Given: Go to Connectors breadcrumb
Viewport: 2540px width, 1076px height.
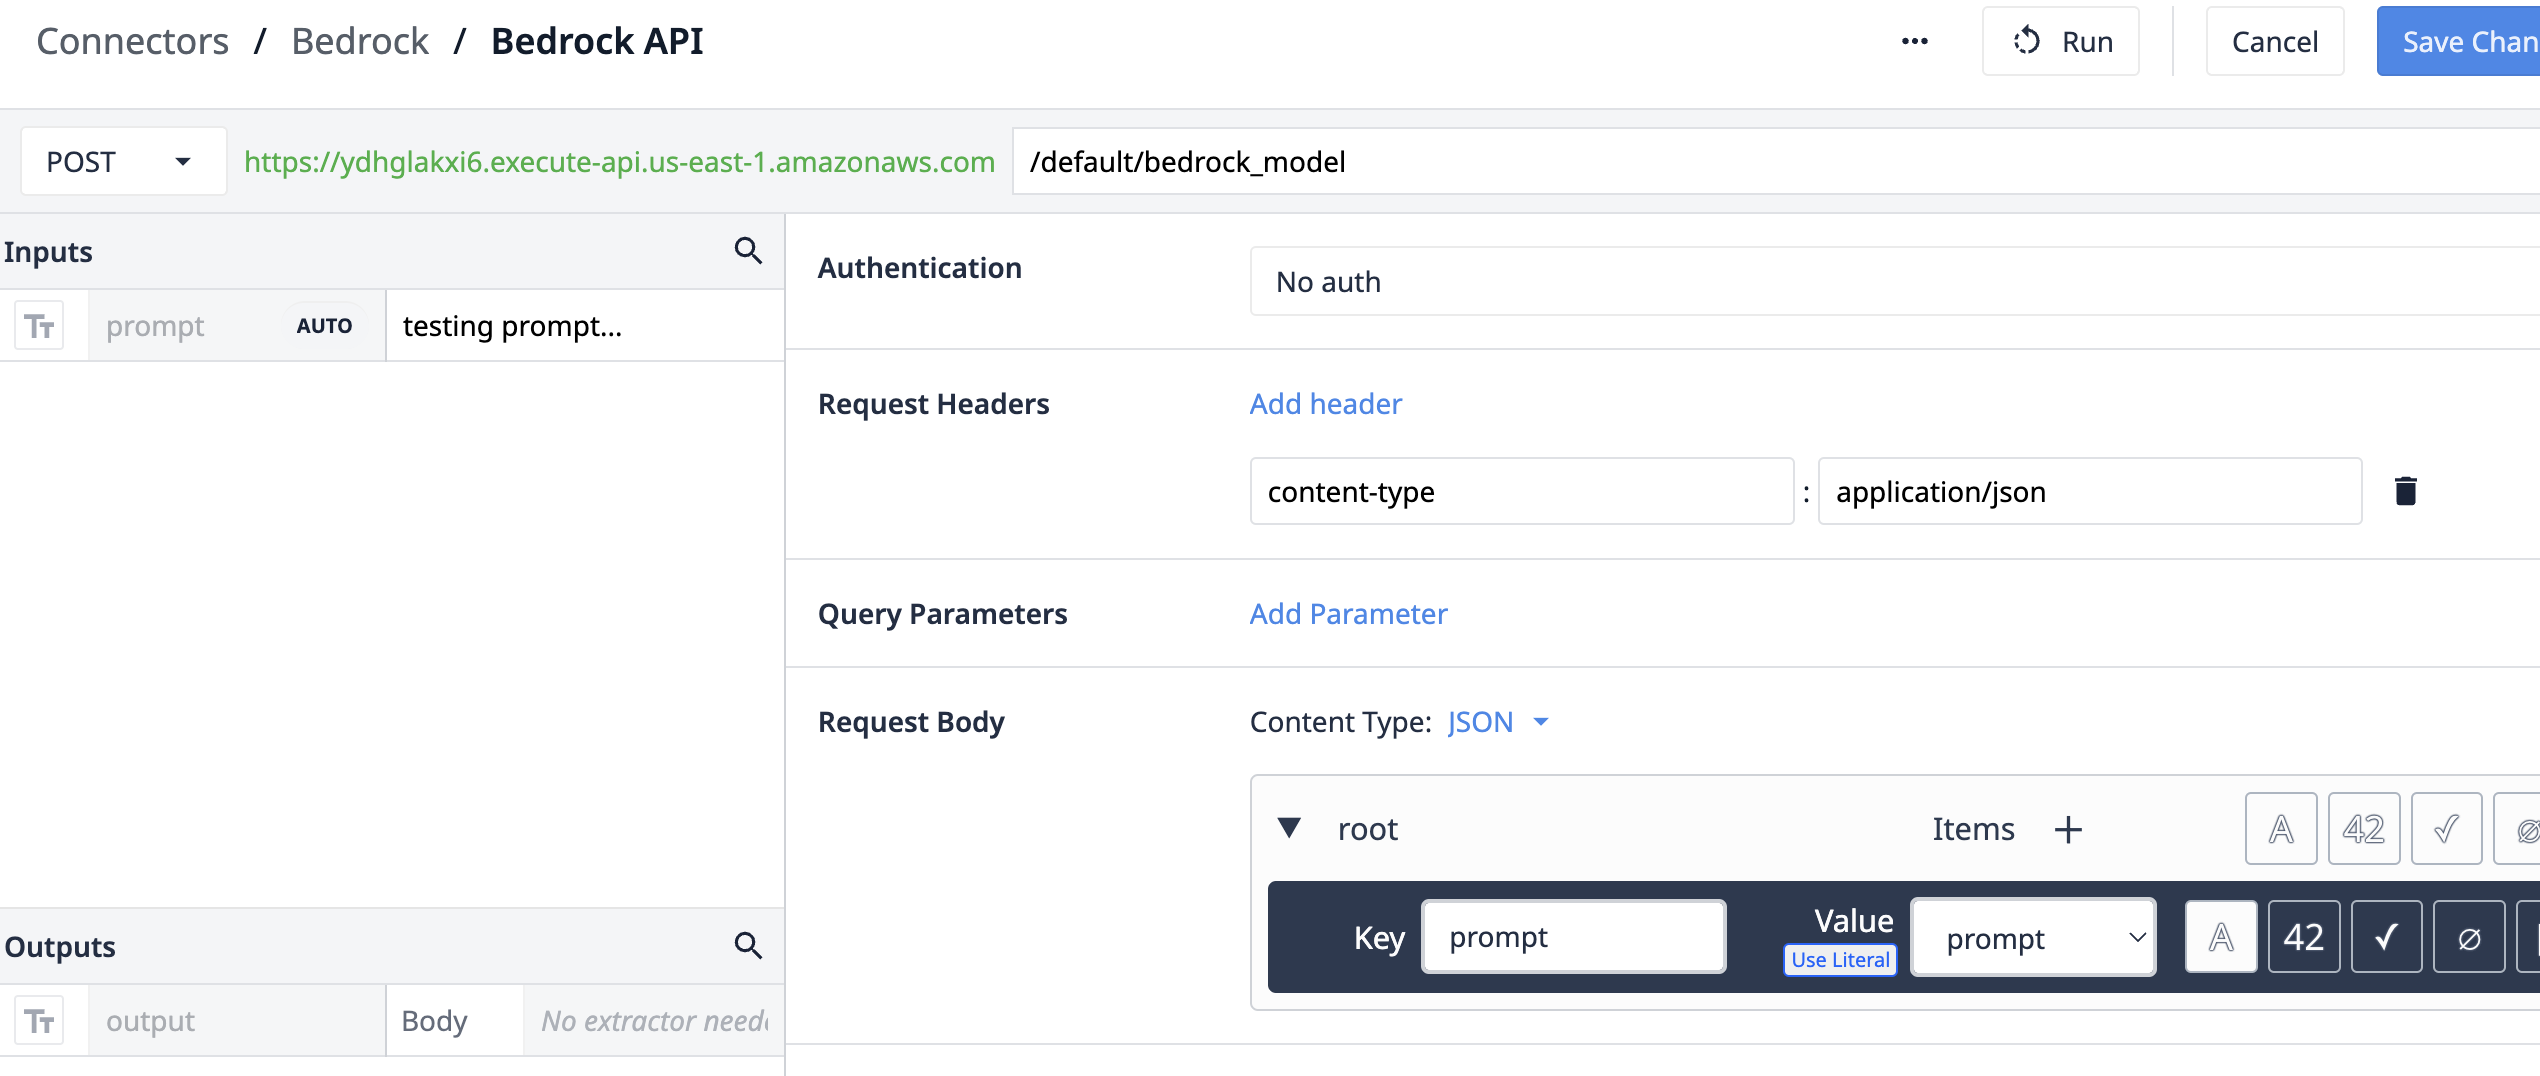Looking at the screenshot, I should click(x=132, y=41).
